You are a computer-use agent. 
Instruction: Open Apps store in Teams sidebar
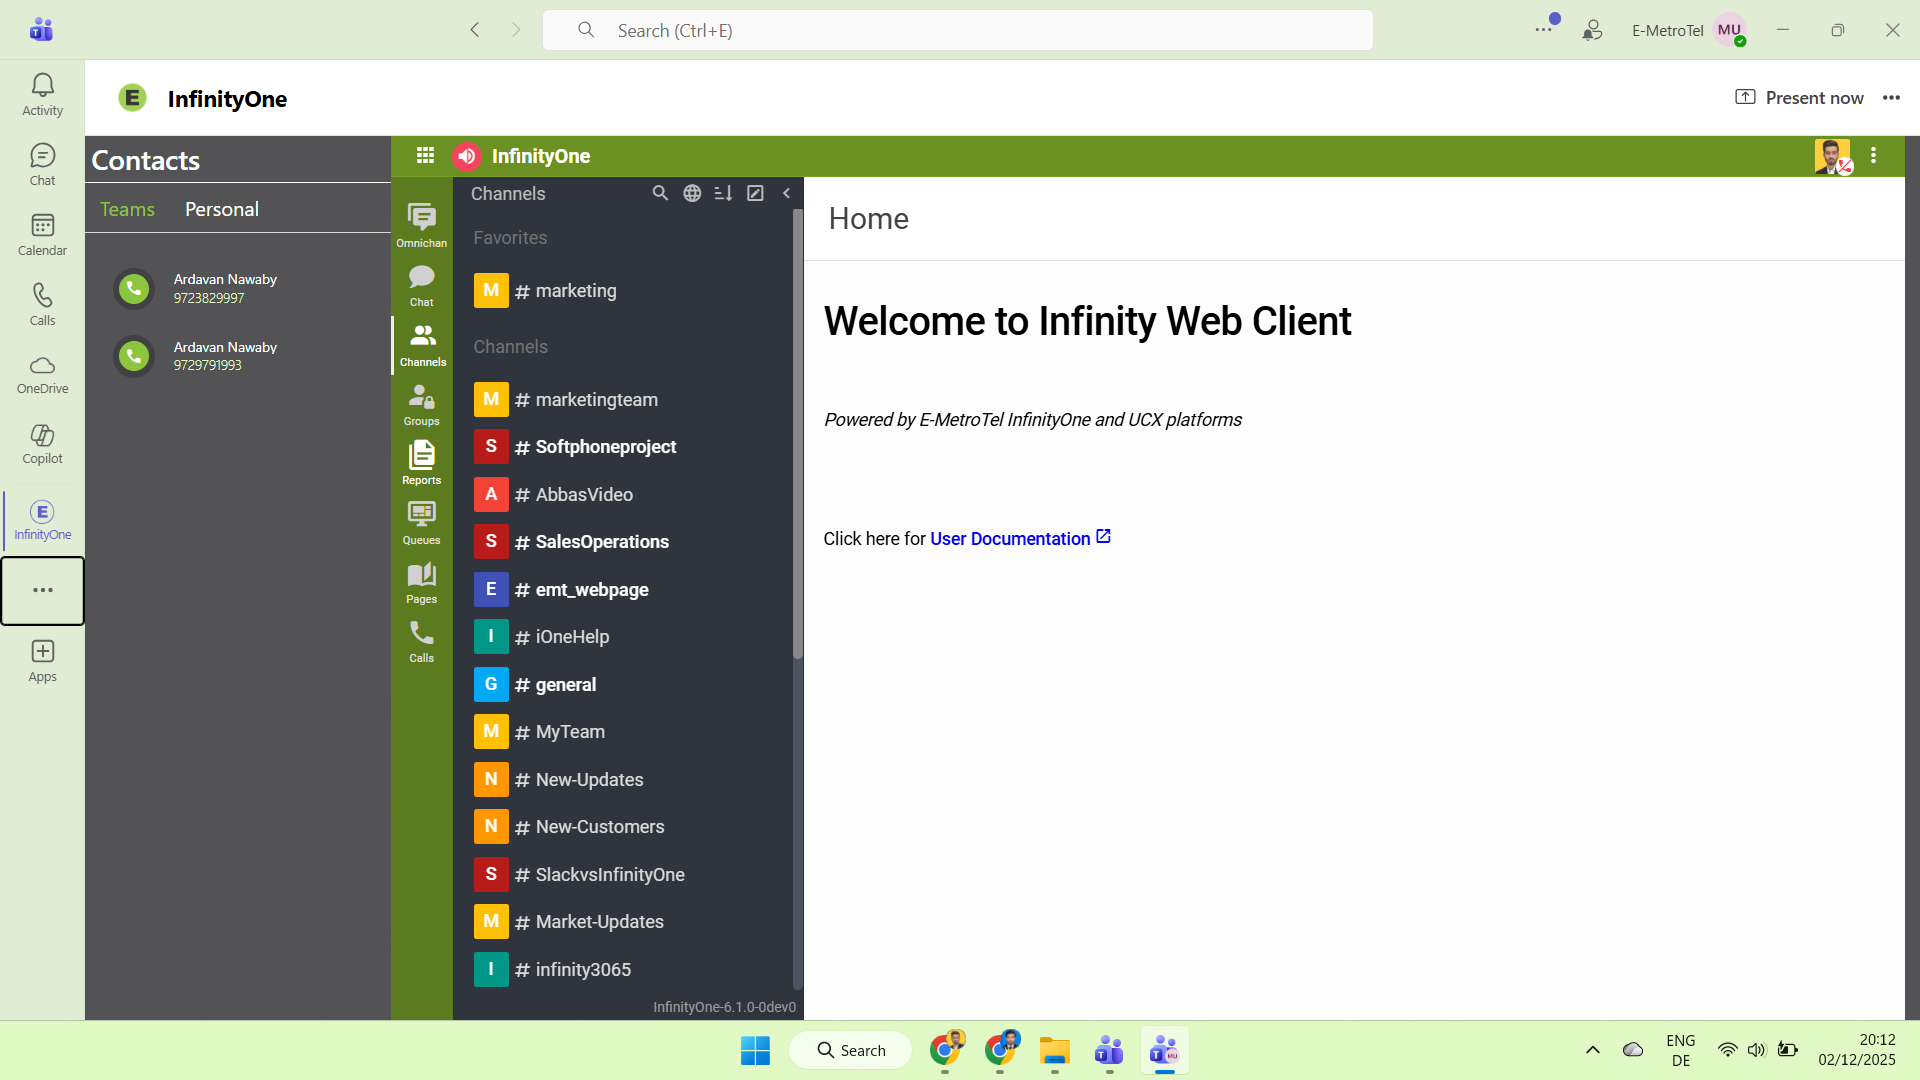42,662
